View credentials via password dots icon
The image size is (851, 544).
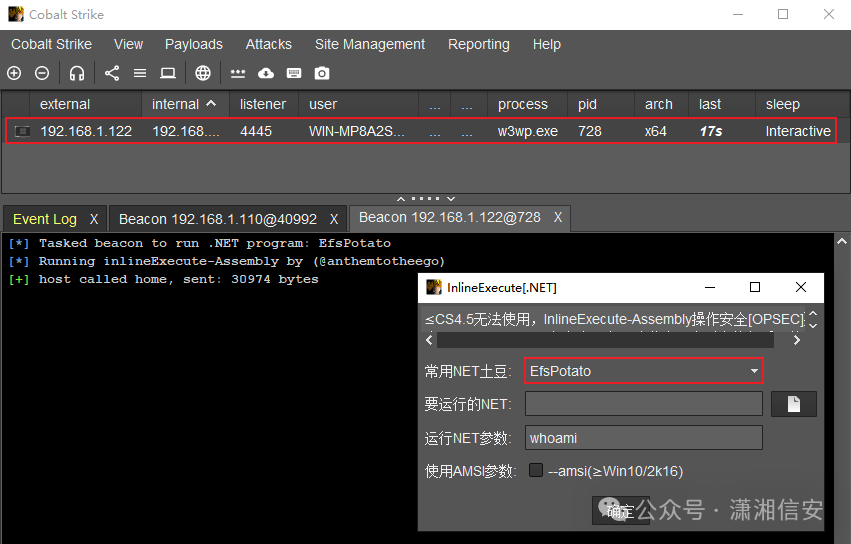click(238, 73)
